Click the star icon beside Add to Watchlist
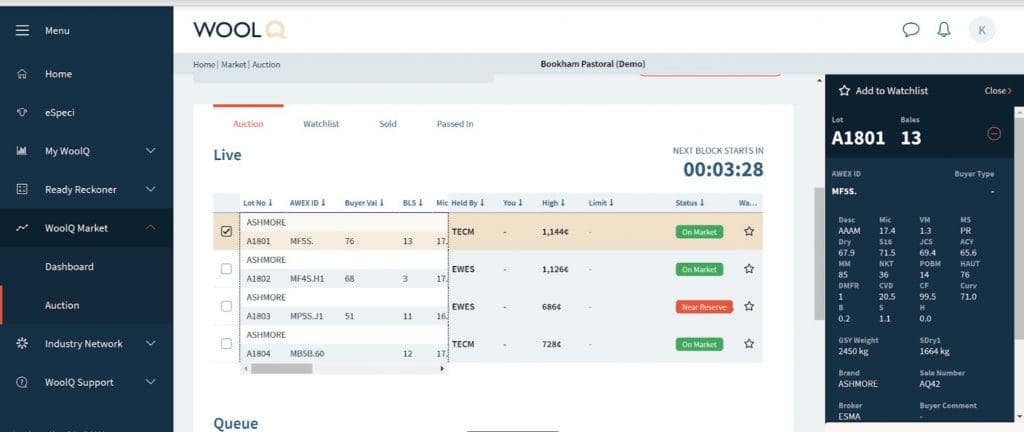 coord(844,91)
